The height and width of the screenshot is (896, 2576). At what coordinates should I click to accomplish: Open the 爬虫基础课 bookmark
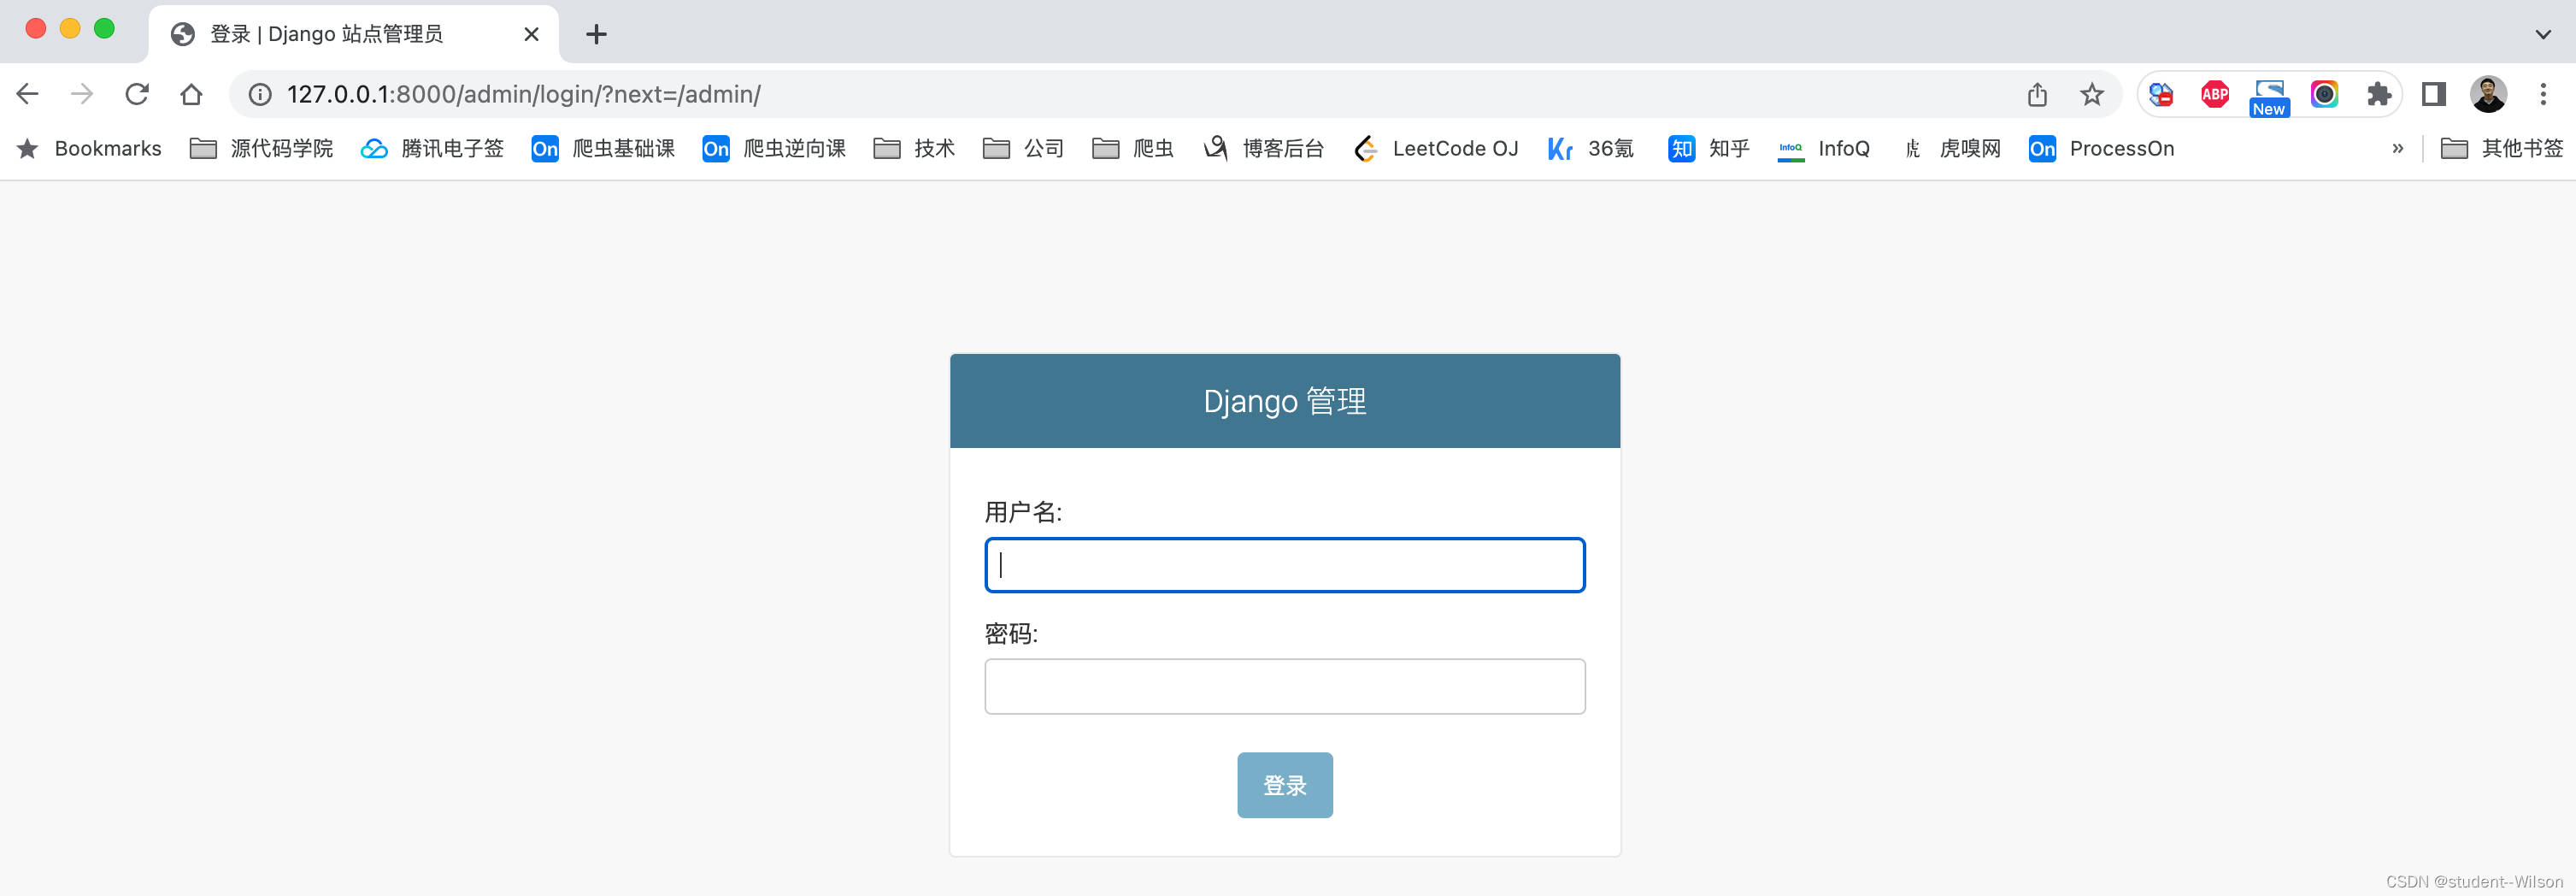(603, 149)
